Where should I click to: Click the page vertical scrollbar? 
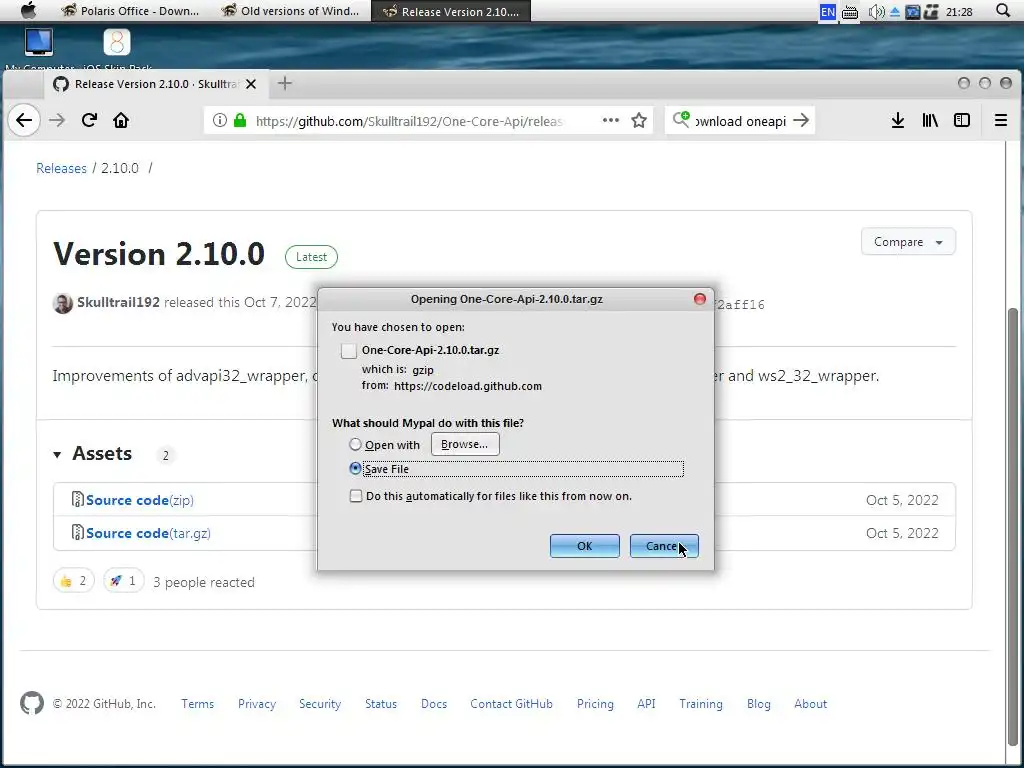1012,526
